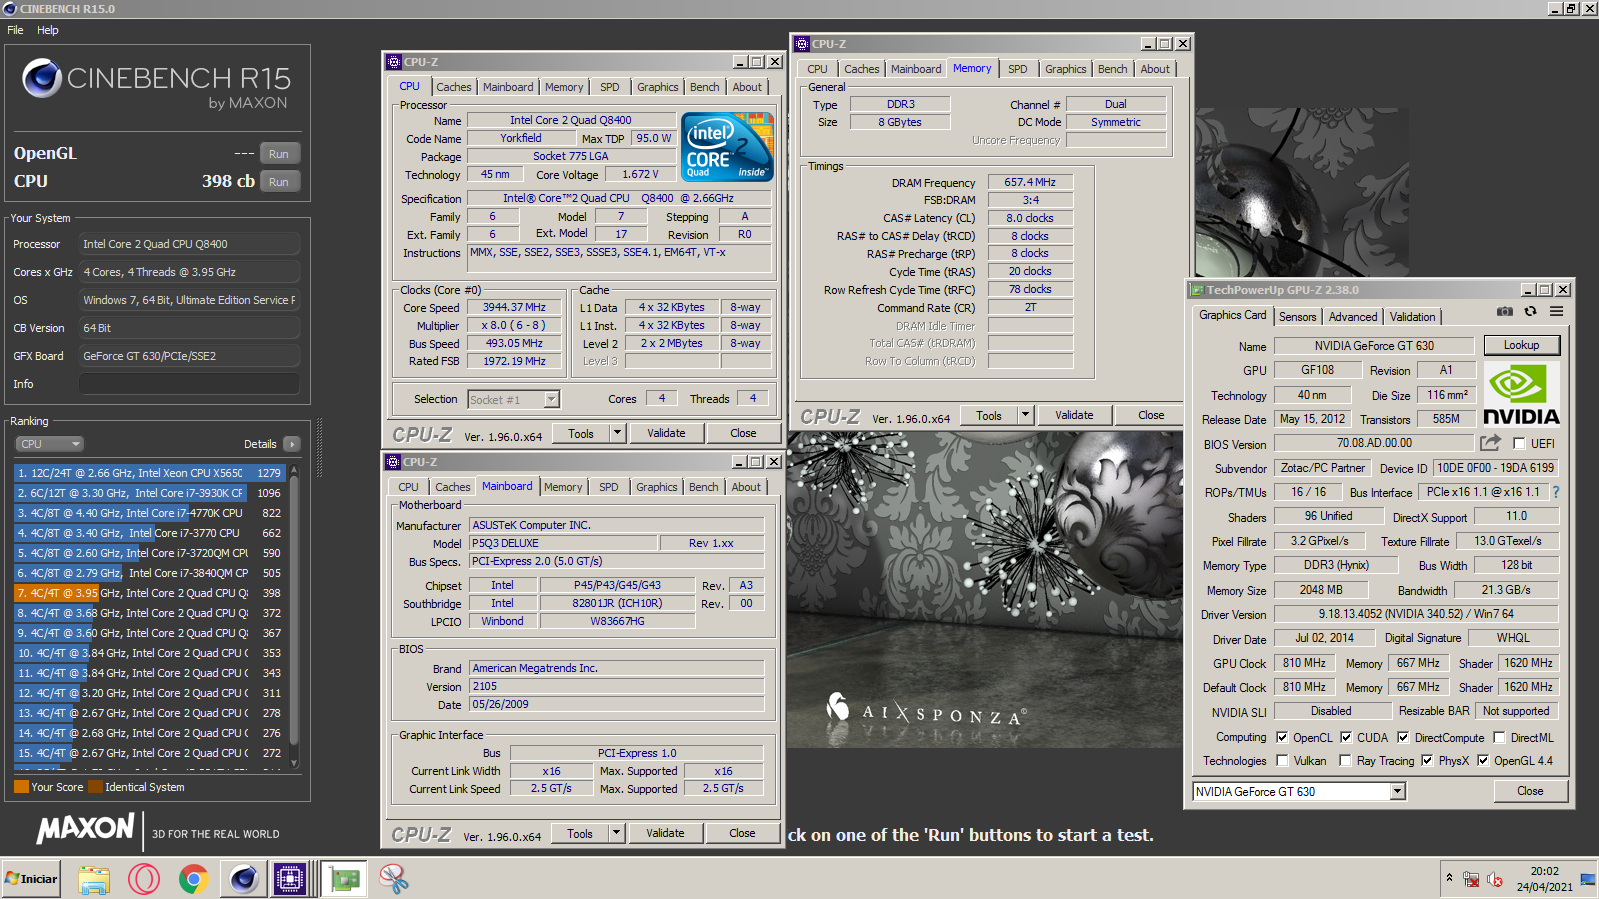Open Socket #1 selection dropdown
The width and height of the screenshot is (1599, 899).
tap(551, 399)
